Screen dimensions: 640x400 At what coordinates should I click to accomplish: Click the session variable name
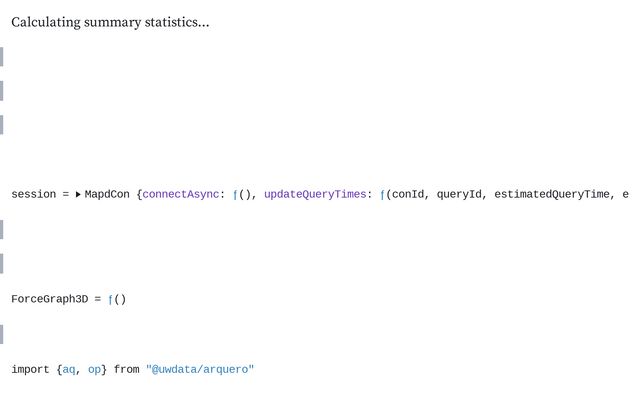tap(33, 194)
